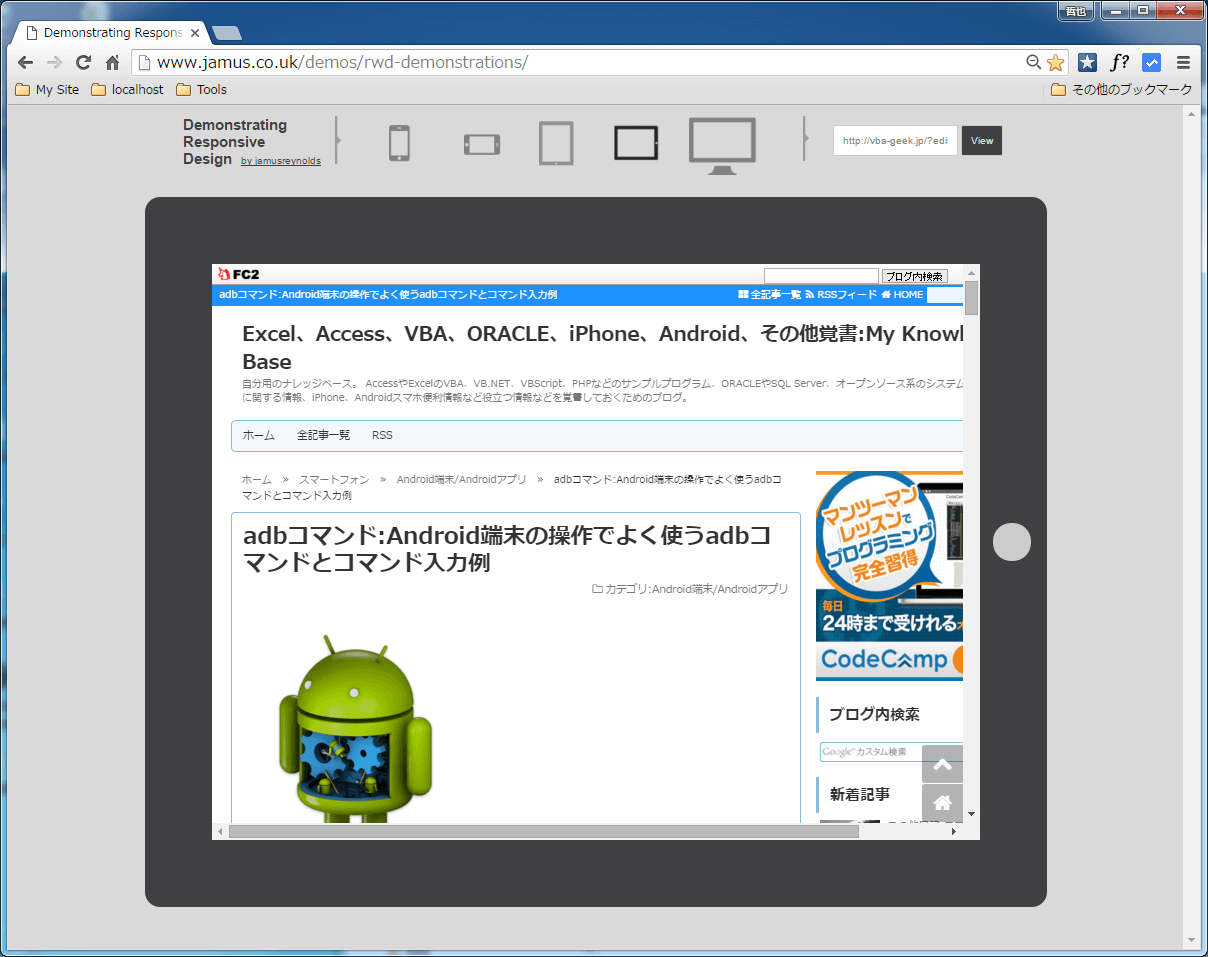
Task: Click the round home icon in the blog sidebar
Action: [x=941, y=802]
